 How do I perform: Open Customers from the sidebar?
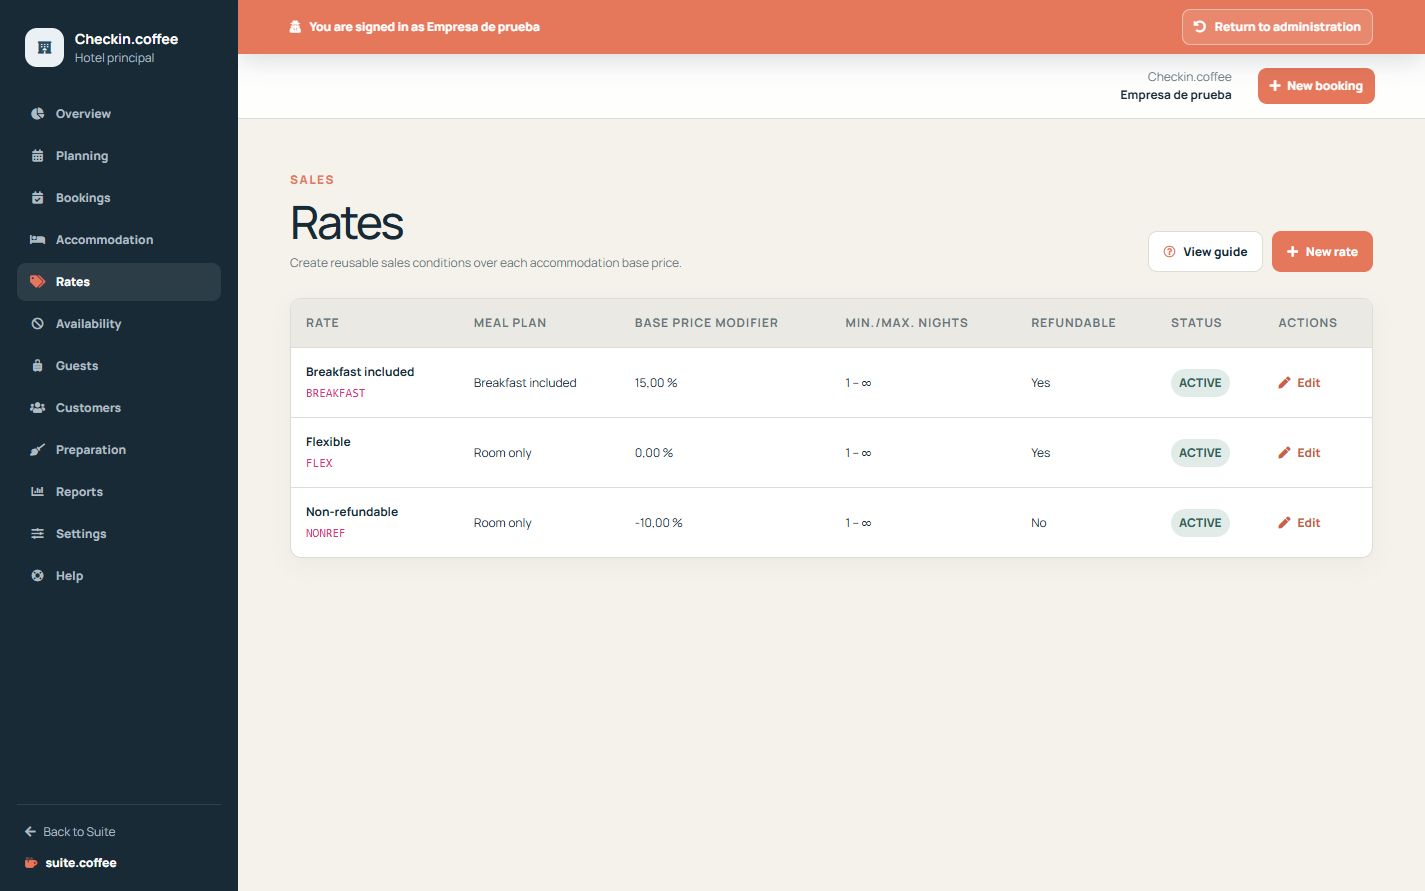pyautogui.click(x=119, y=408)
